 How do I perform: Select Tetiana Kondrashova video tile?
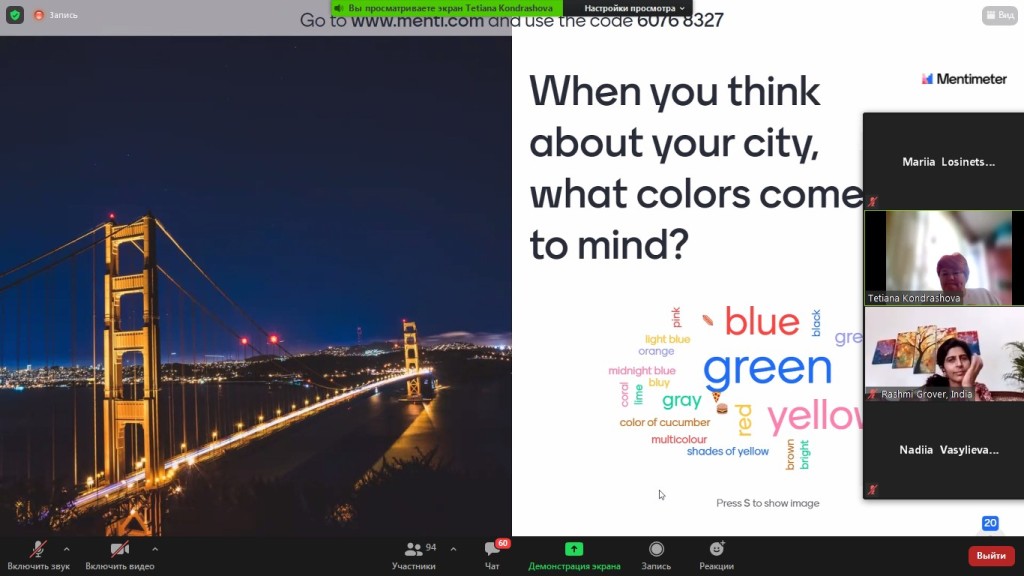click(x=944, y=258)
